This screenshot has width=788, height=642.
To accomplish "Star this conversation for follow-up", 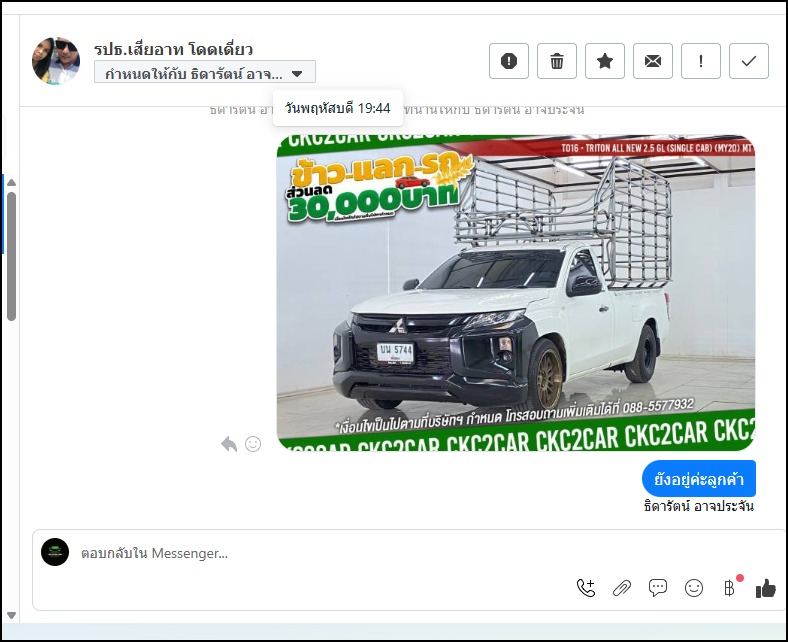I will click(x=605, y=61).
